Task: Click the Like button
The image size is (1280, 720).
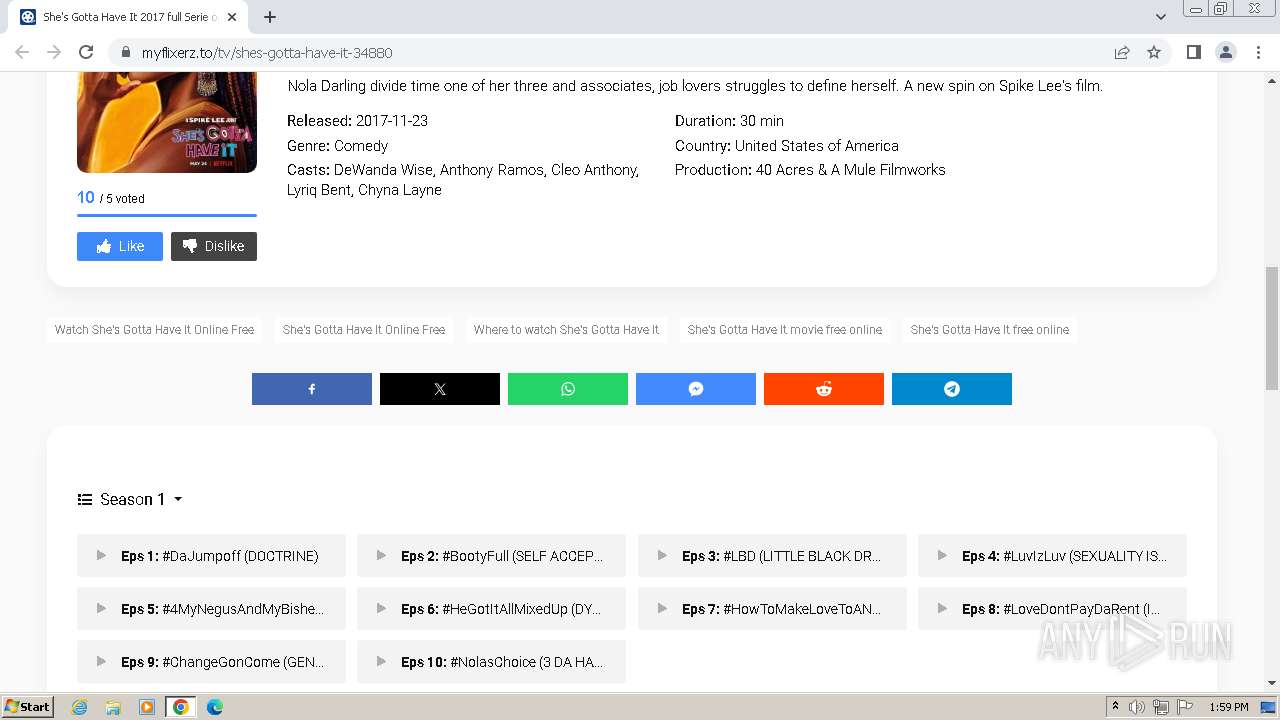Action: (x=120, y=246)
